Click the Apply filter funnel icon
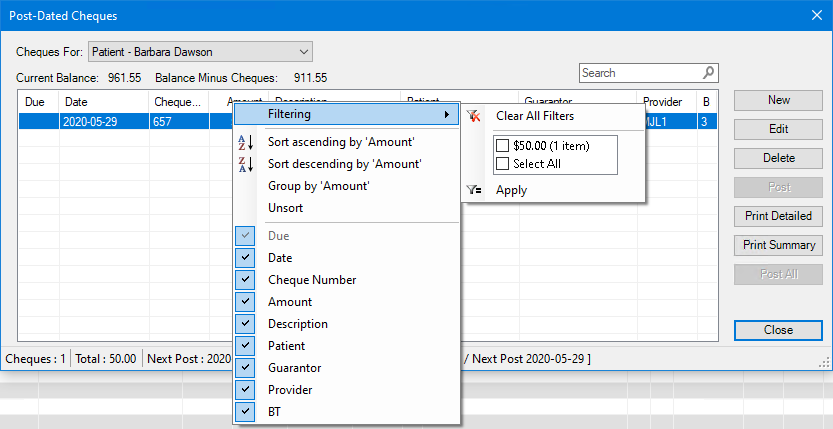Viewport: 833px width, 429px height. (x=473, y=190)
